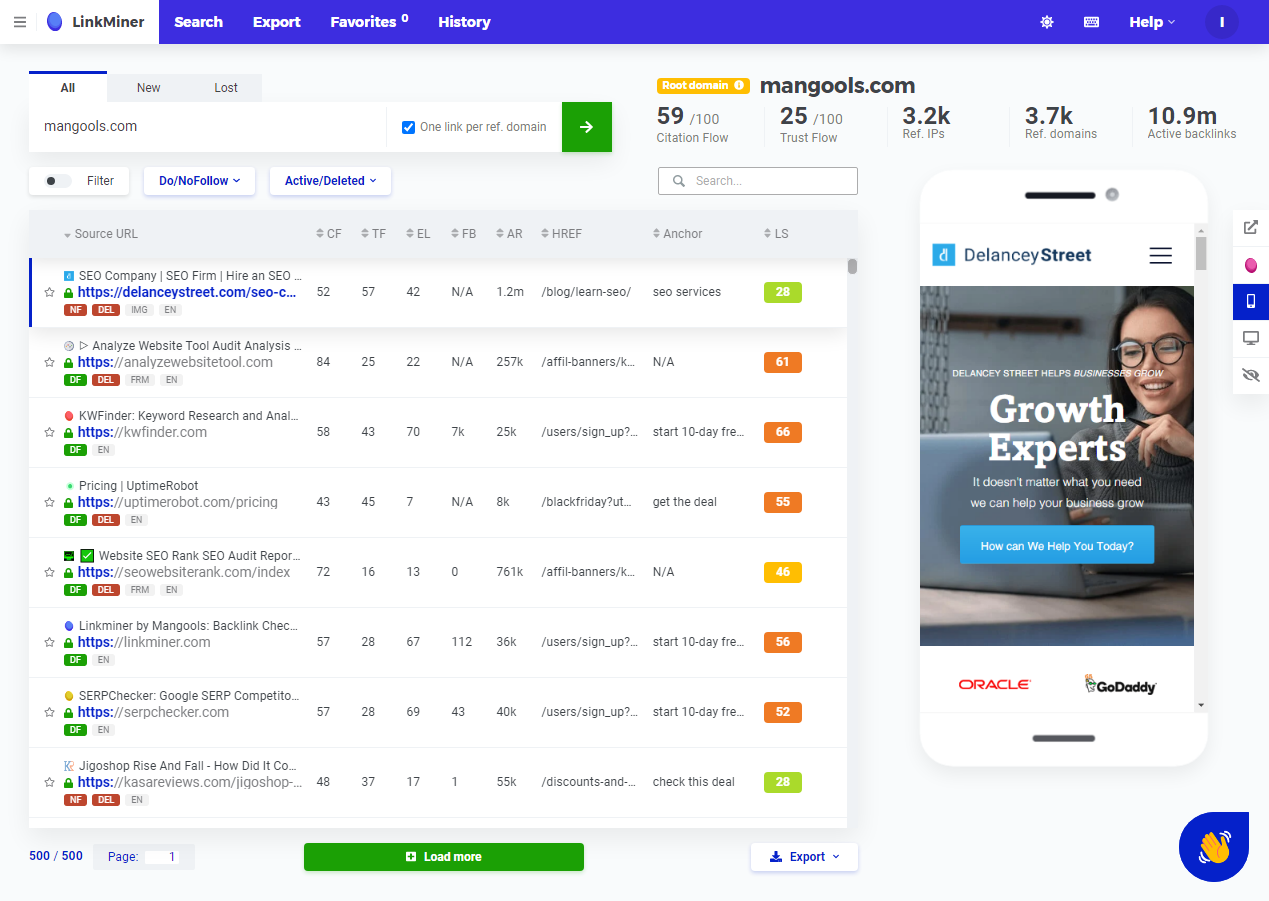This screenshot has width=1269, height=901.
Task: Toggle dark mode sun icon
Action: pos(1047,22)
